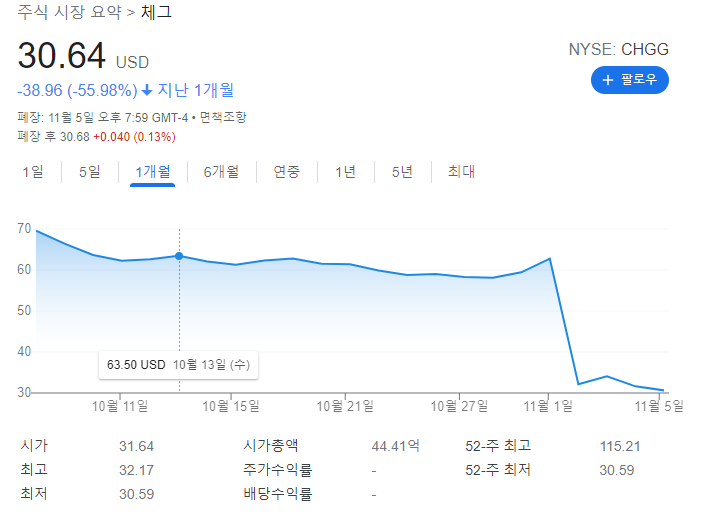The height and width of the screenshot is (523, 711).
Task: Select the 1개월 time range tab
Action: 152,172
